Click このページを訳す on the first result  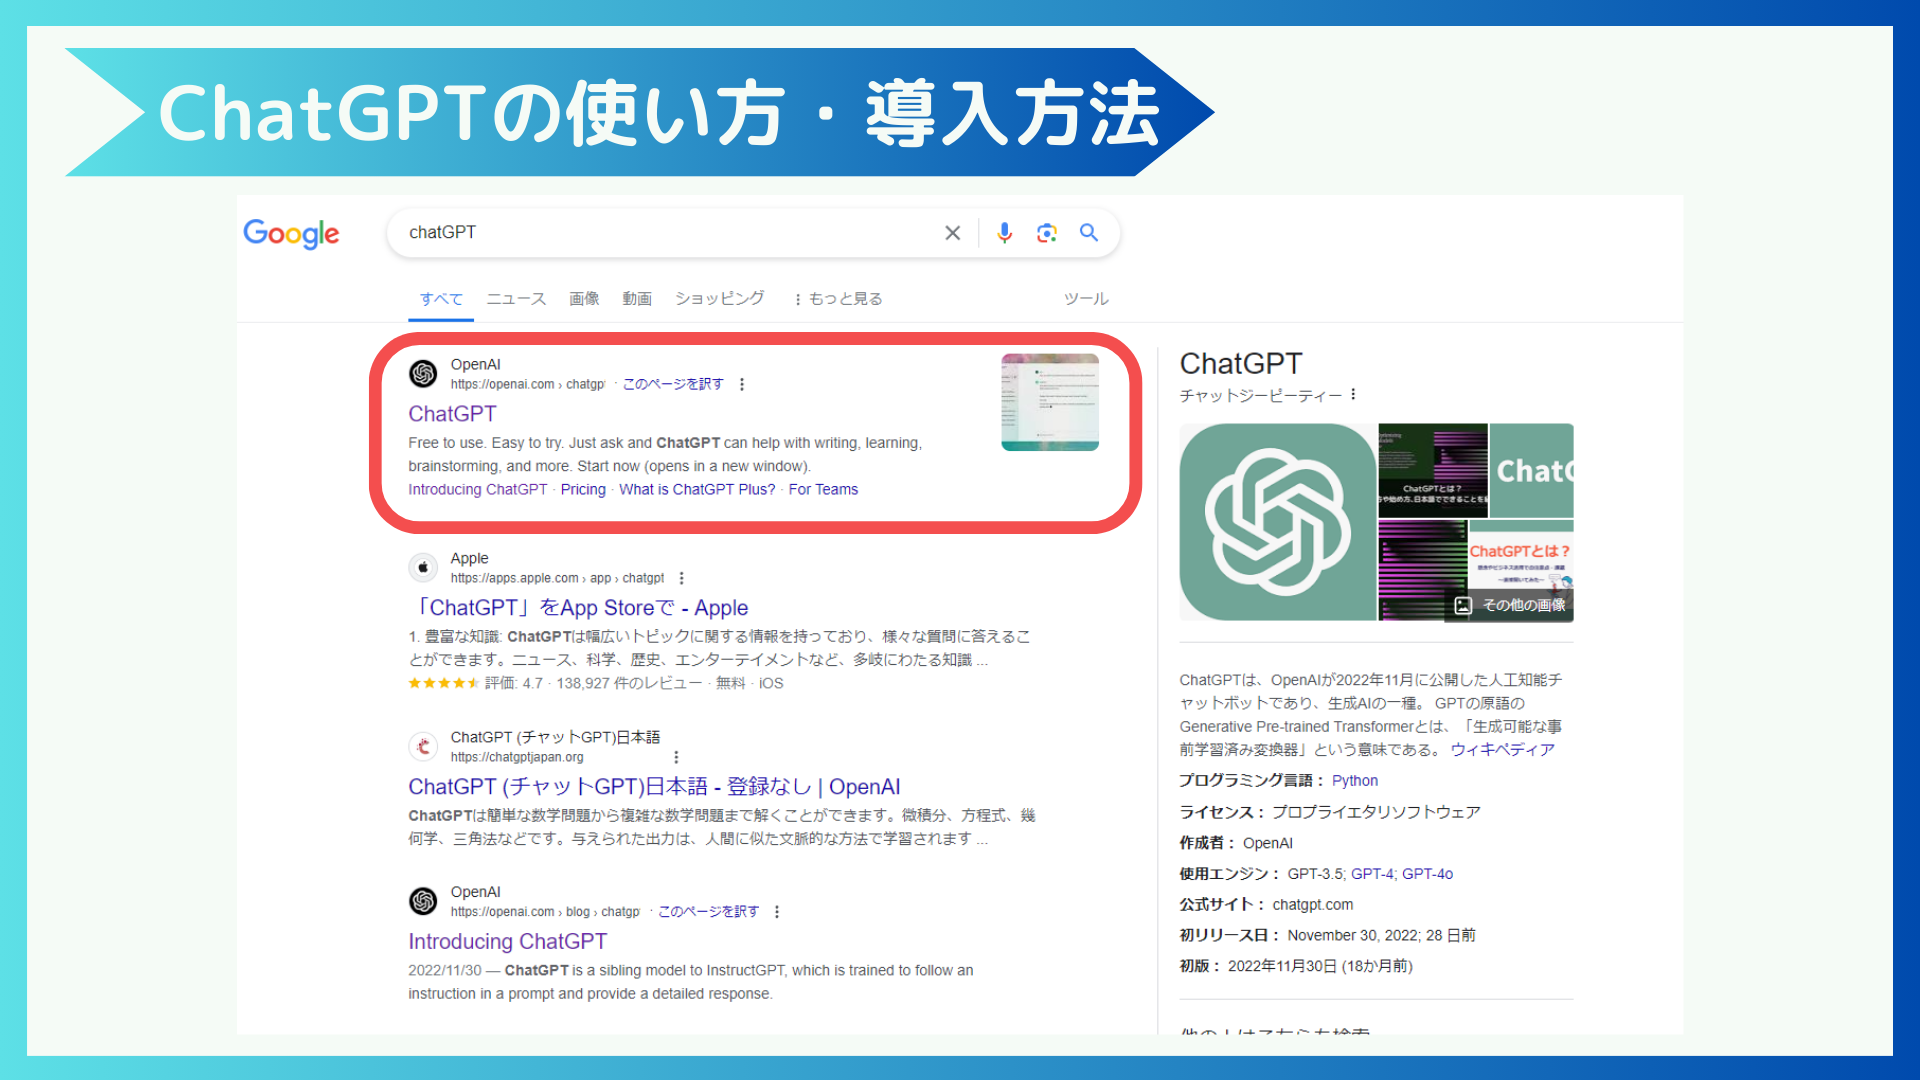[x=673, y=384]
